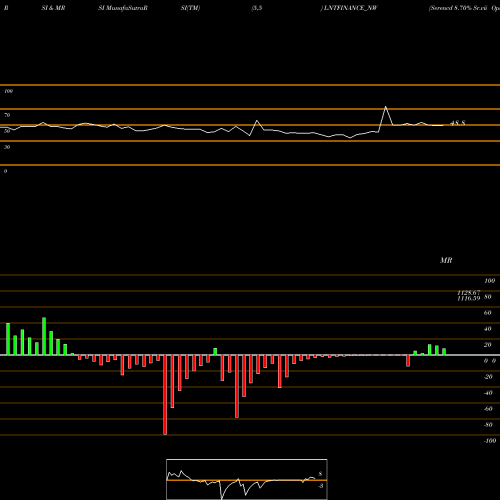Click the 'SI(TM)' header text
Image resolution: width=500 pixels, height=500 pixels.
click(x=190, y=8)
